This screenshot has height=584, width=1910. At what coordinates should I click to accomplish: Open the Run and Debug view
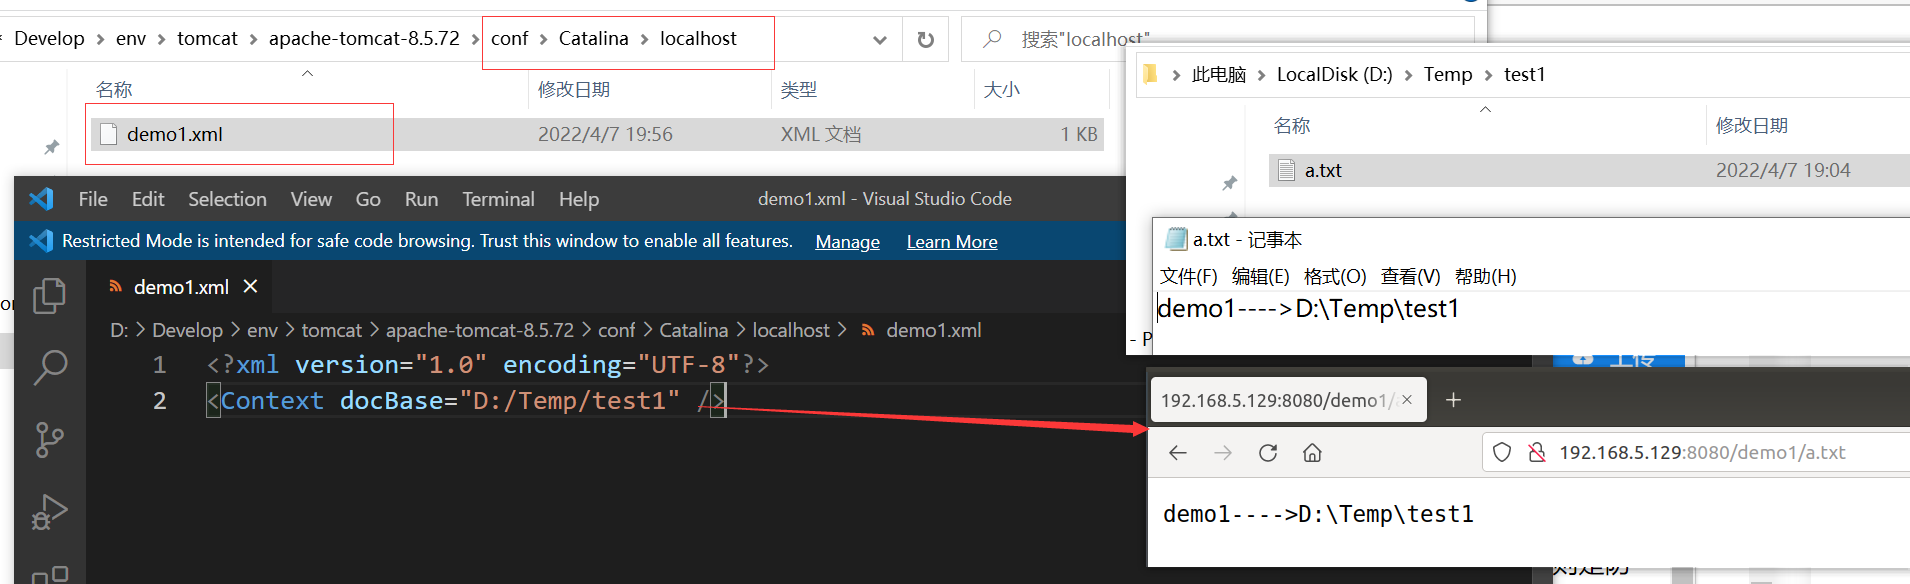(49, 511)
